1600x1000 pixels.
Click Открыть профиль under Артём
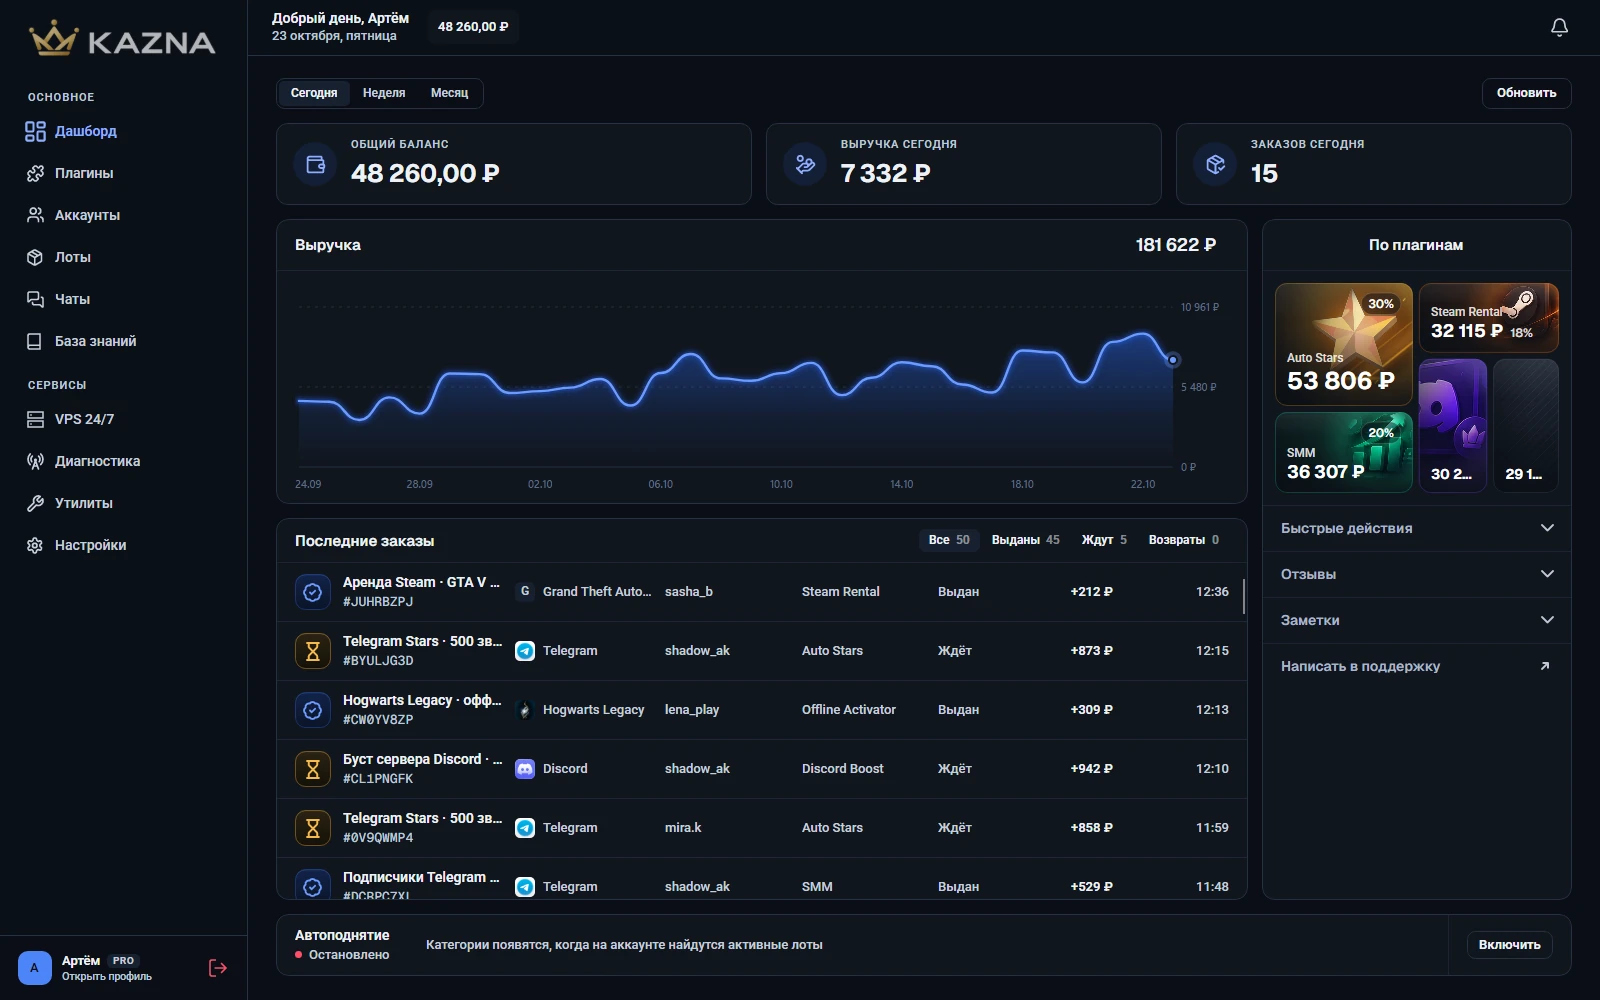pyautogui.click(x=107, y=977)
